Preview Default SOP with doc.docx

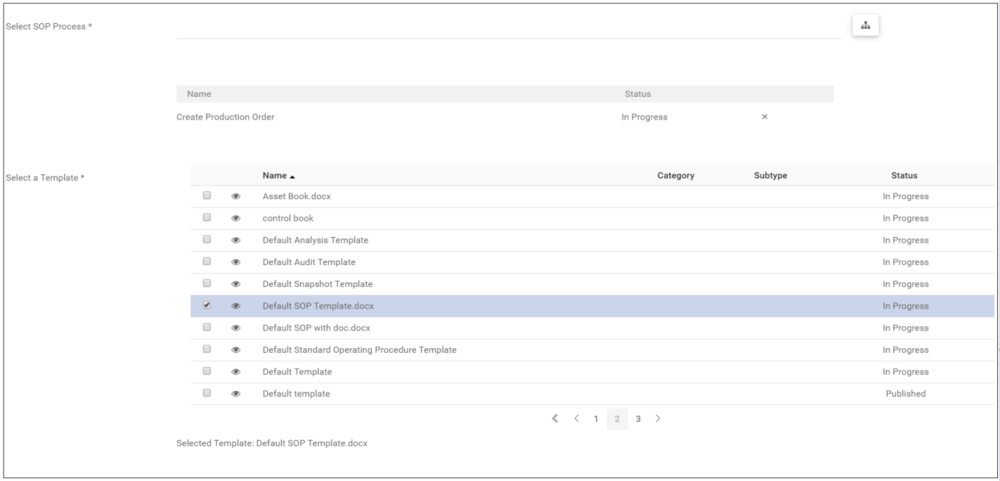point(236,328)
